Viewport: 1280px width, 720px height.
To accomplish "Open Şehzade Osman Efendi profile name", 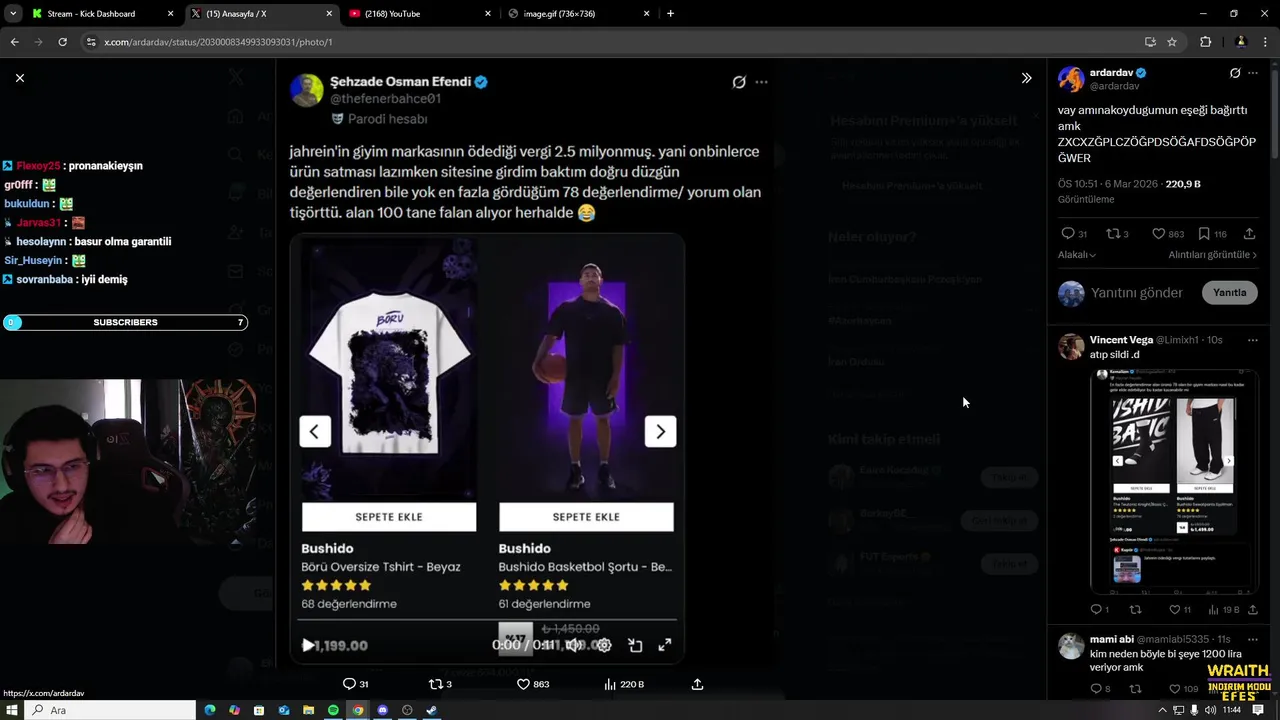I will coord(400,81).
